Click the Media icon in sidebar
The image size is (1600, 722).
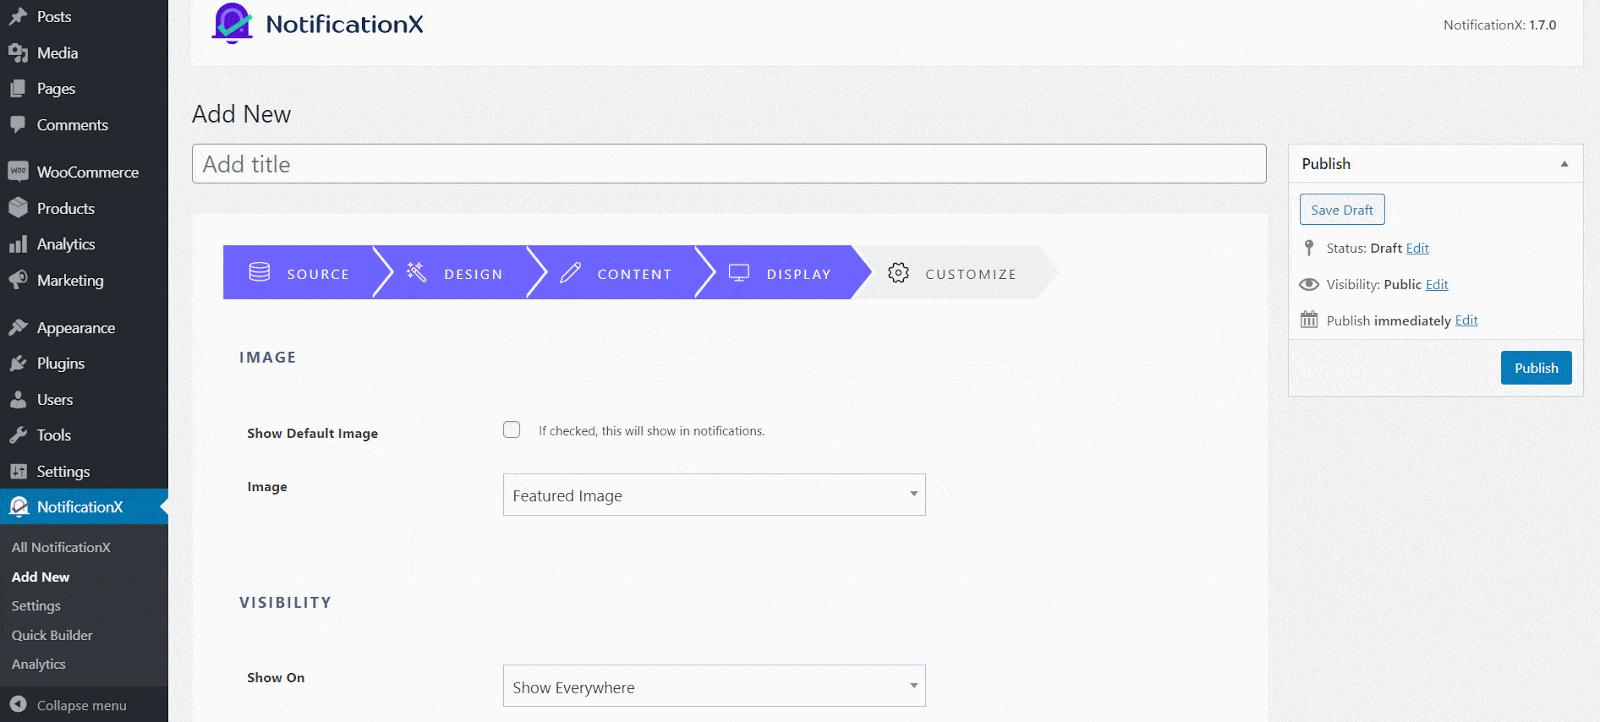pos(18,53)
